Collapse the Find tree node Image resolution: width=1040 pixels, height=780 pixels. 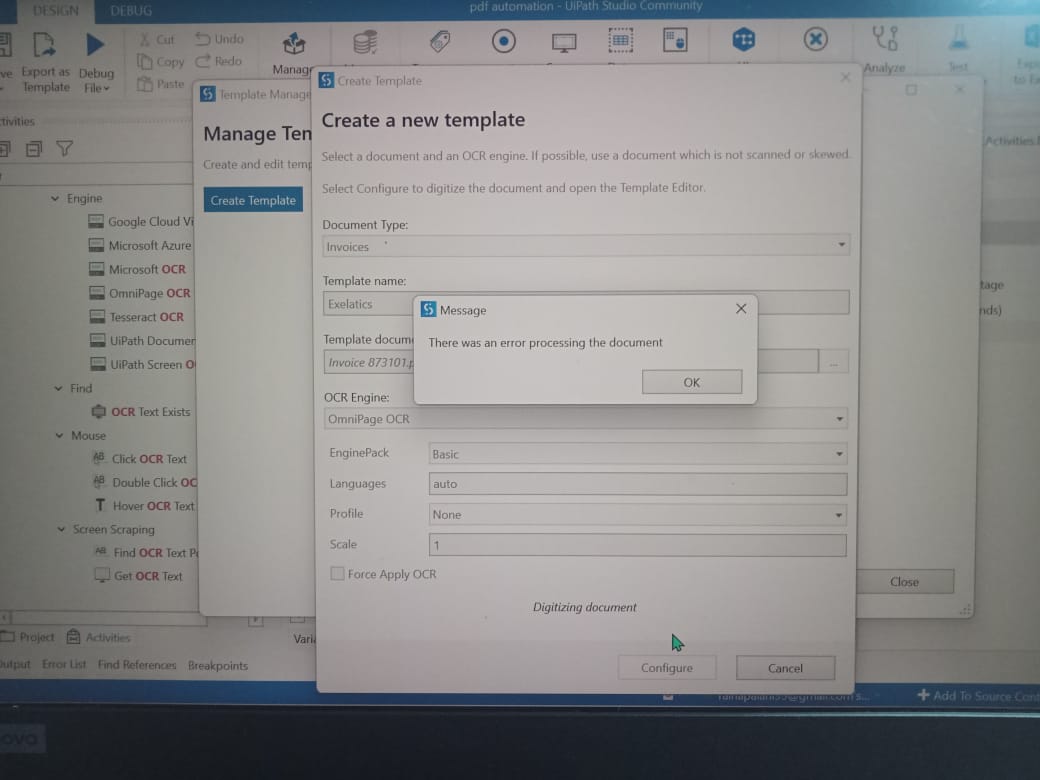[58, 388]
